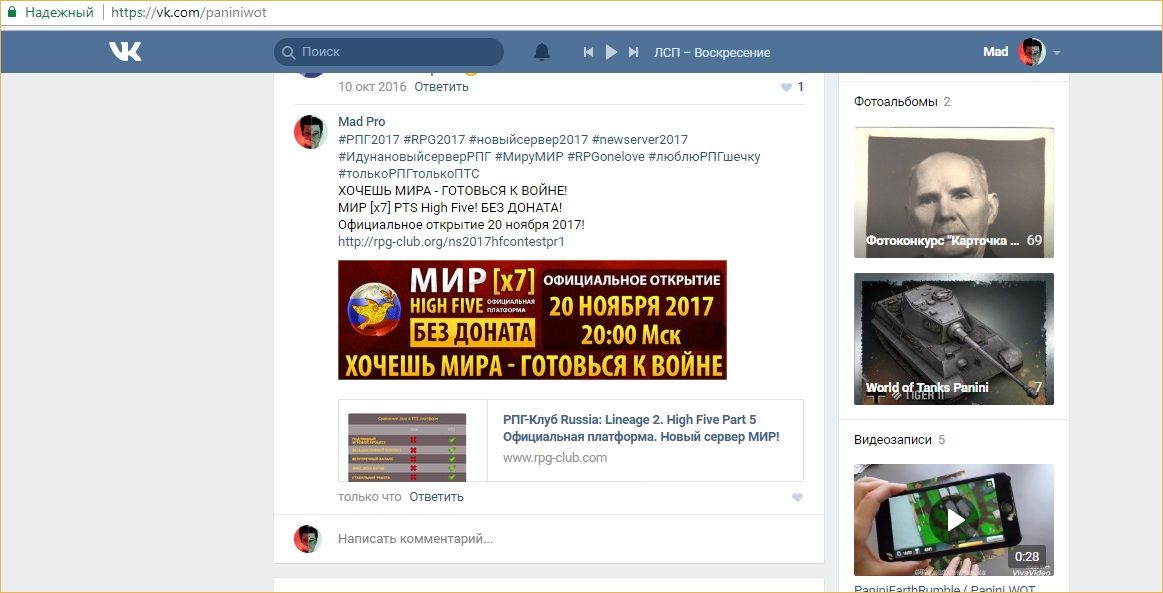Open hashtag #RPGonelove

coord(605,156)
